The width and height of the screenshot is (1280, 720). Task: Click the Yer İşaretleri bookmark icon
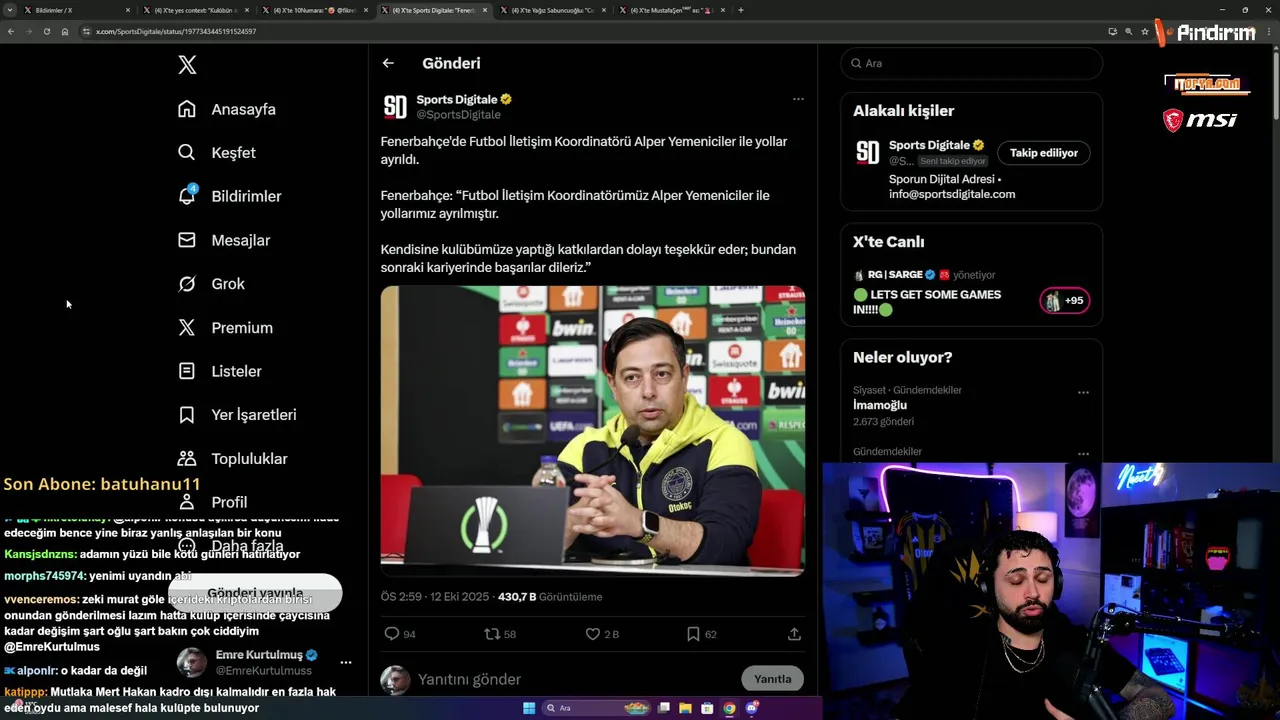click(187, 415)
